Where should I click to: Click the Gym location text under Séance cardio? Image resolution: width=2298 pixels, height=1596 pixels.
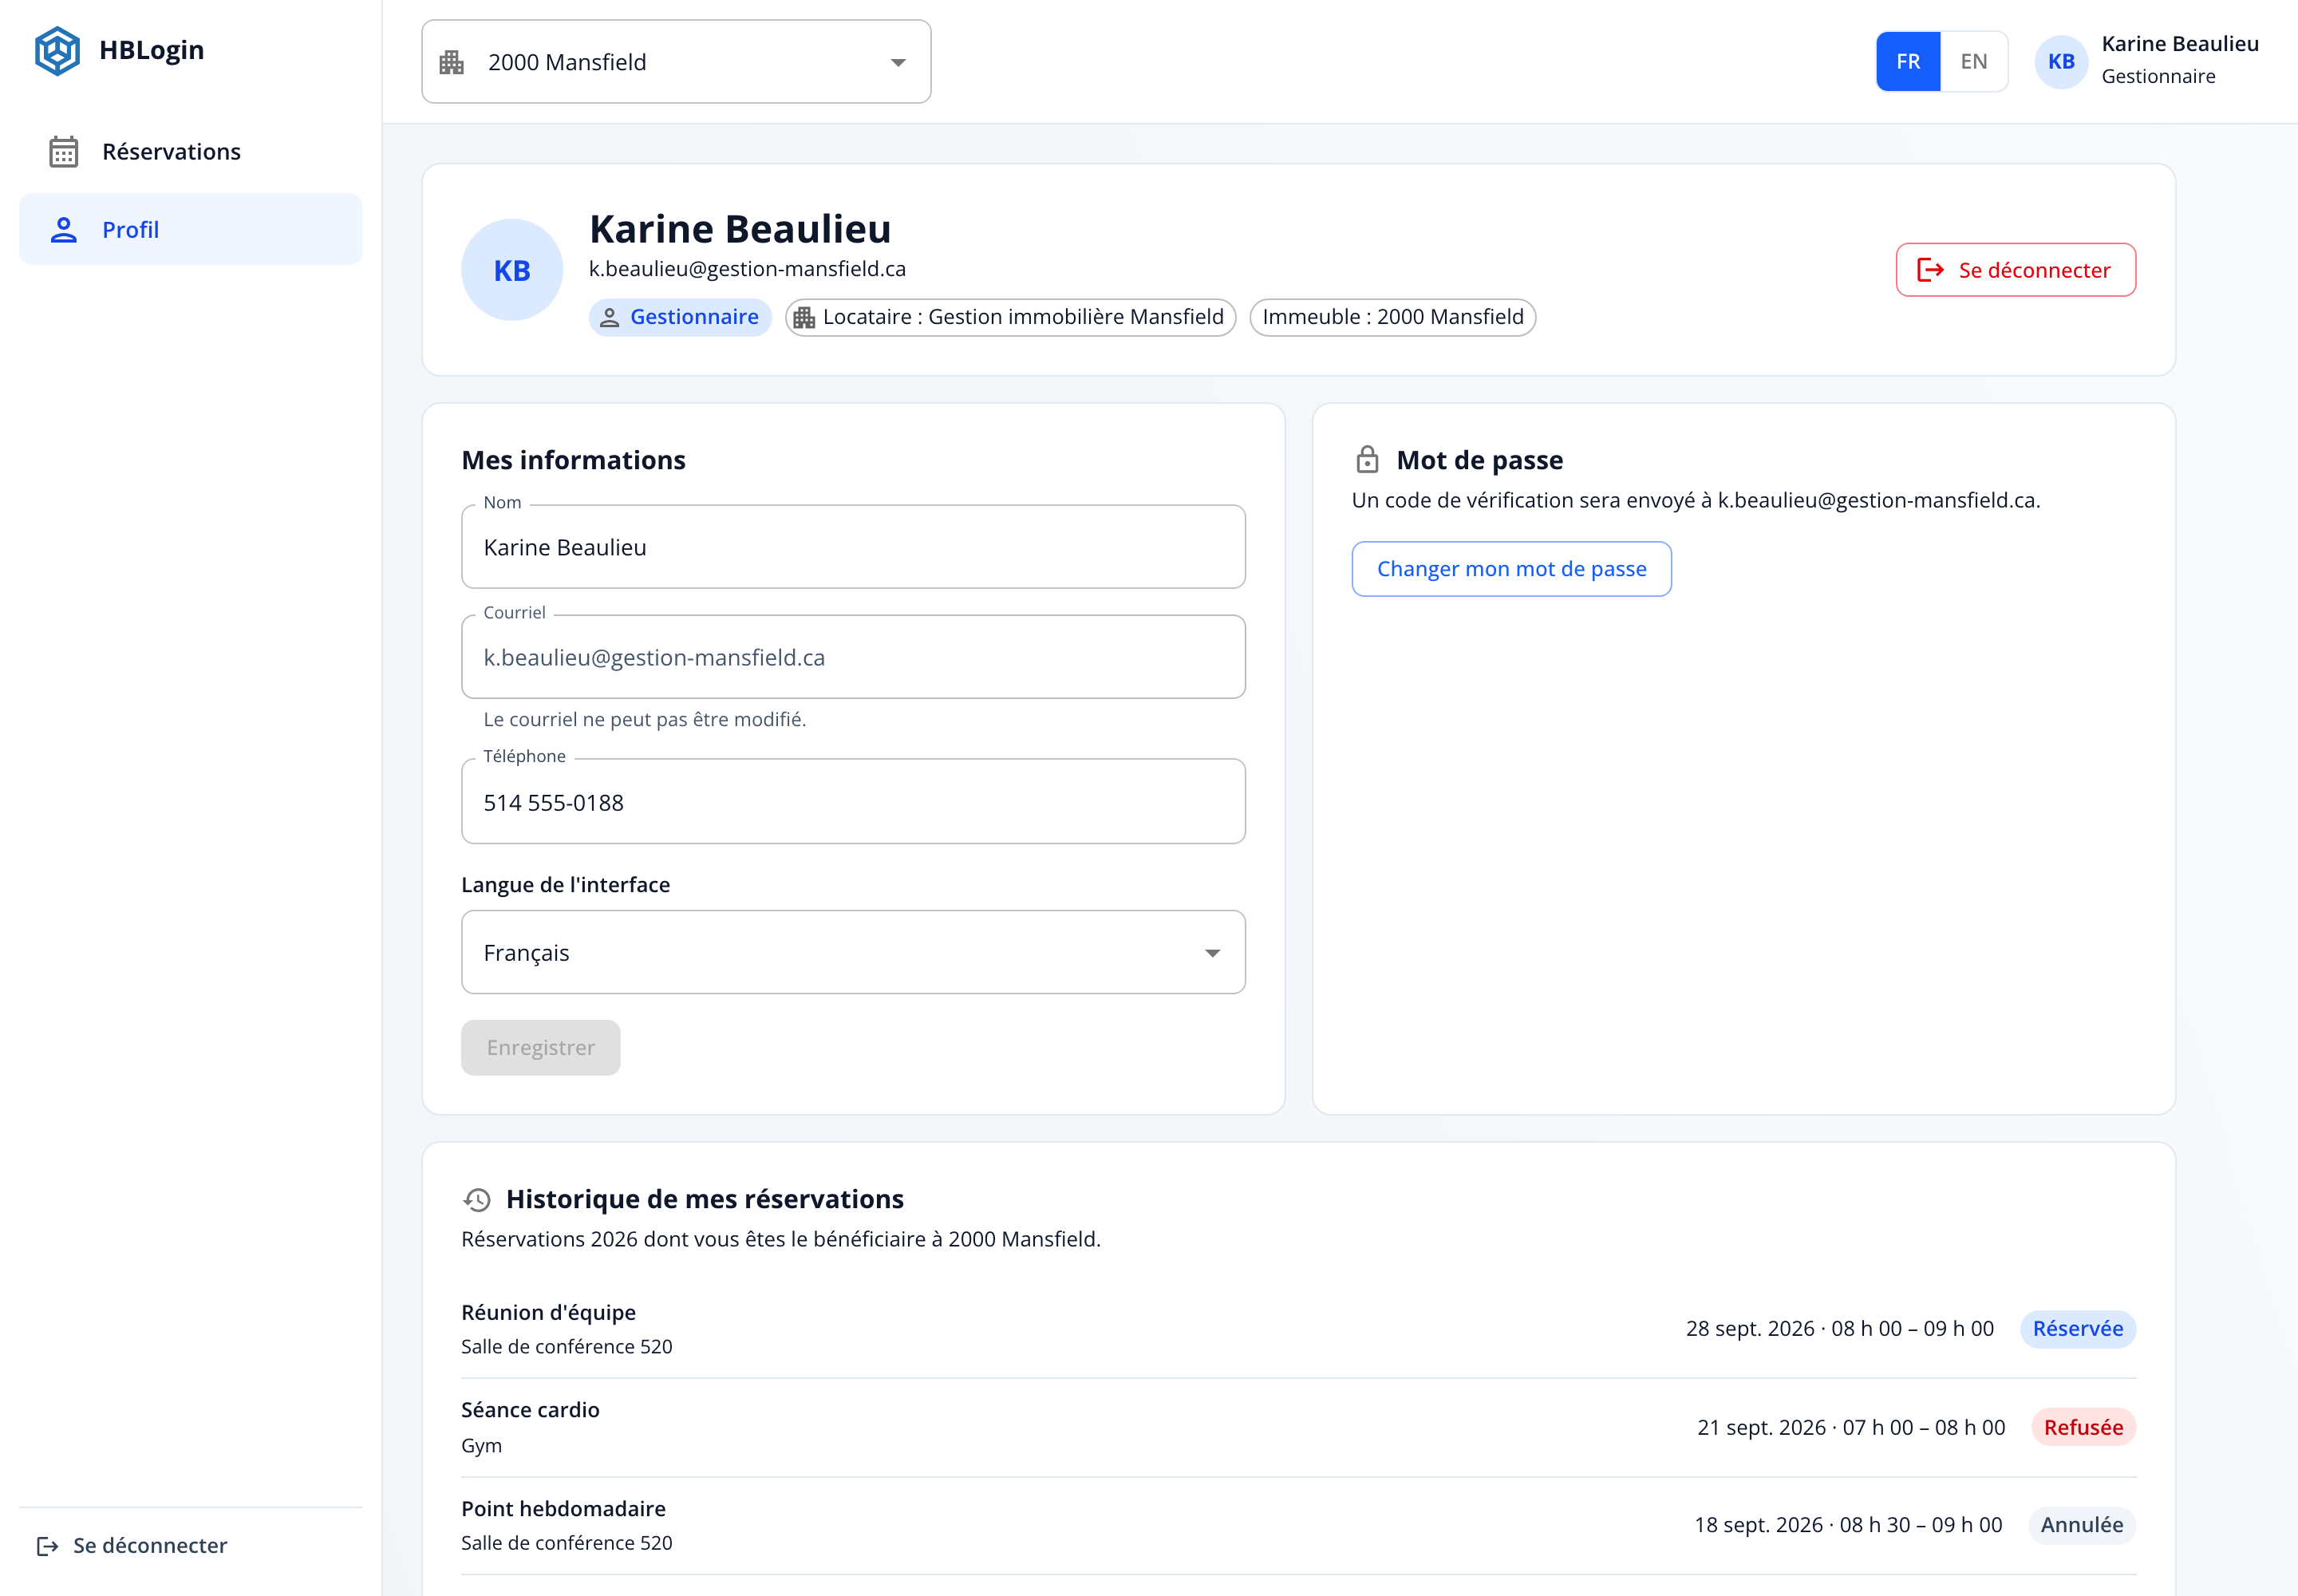[x=481, y=1446]
